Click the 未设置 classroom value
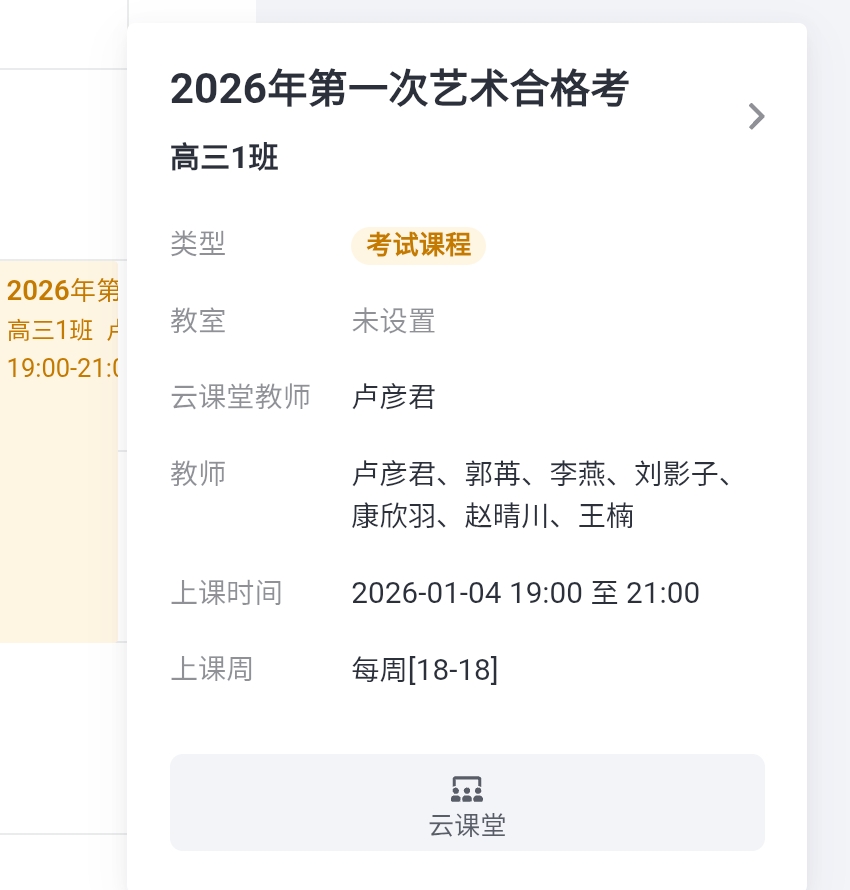This screenshot has height=890, width=850. tap(393, 321)
